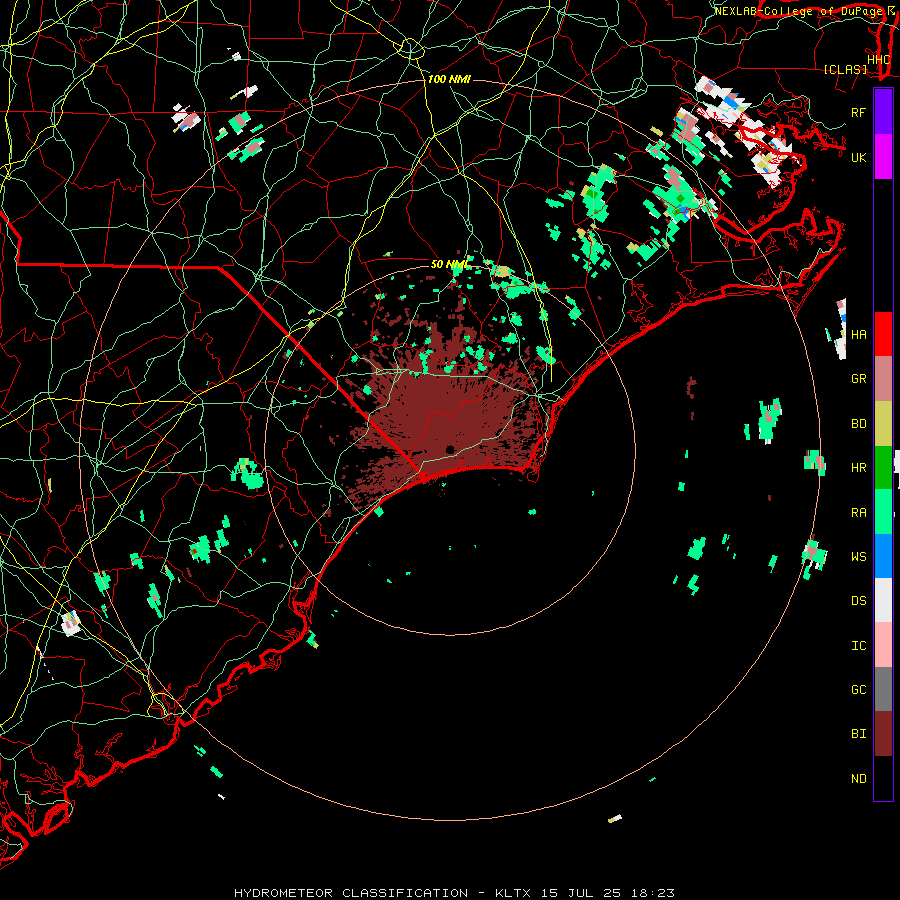Click the RF legend label
Screen dimensions: 900x900
coord(858,112)
